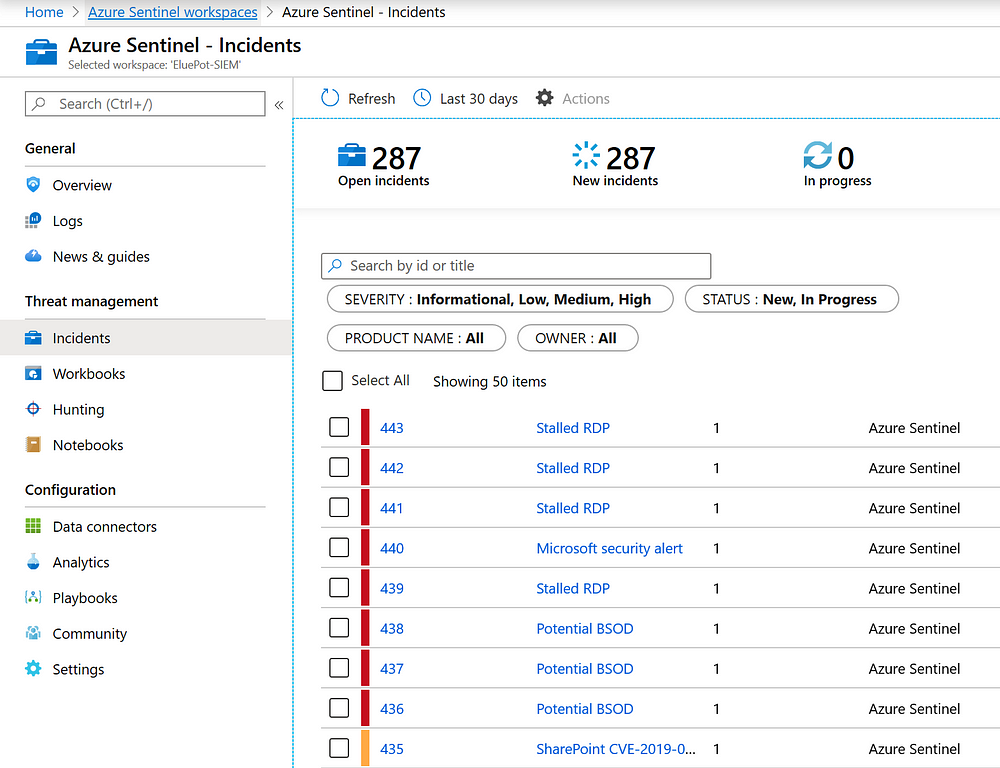The height and width of the screenshot is (768, 1000).
Task: Tick the checkbox for incident 442
Action: click(339, 468)
